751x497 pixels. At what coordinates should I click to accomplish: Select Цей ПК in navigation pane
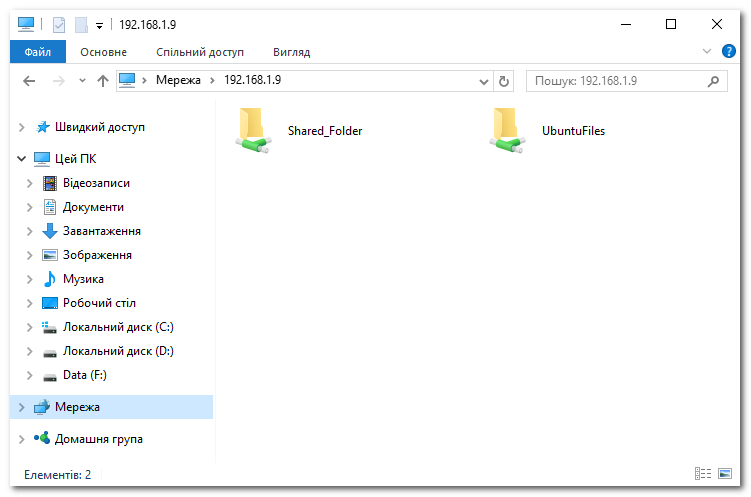[76, 158]
